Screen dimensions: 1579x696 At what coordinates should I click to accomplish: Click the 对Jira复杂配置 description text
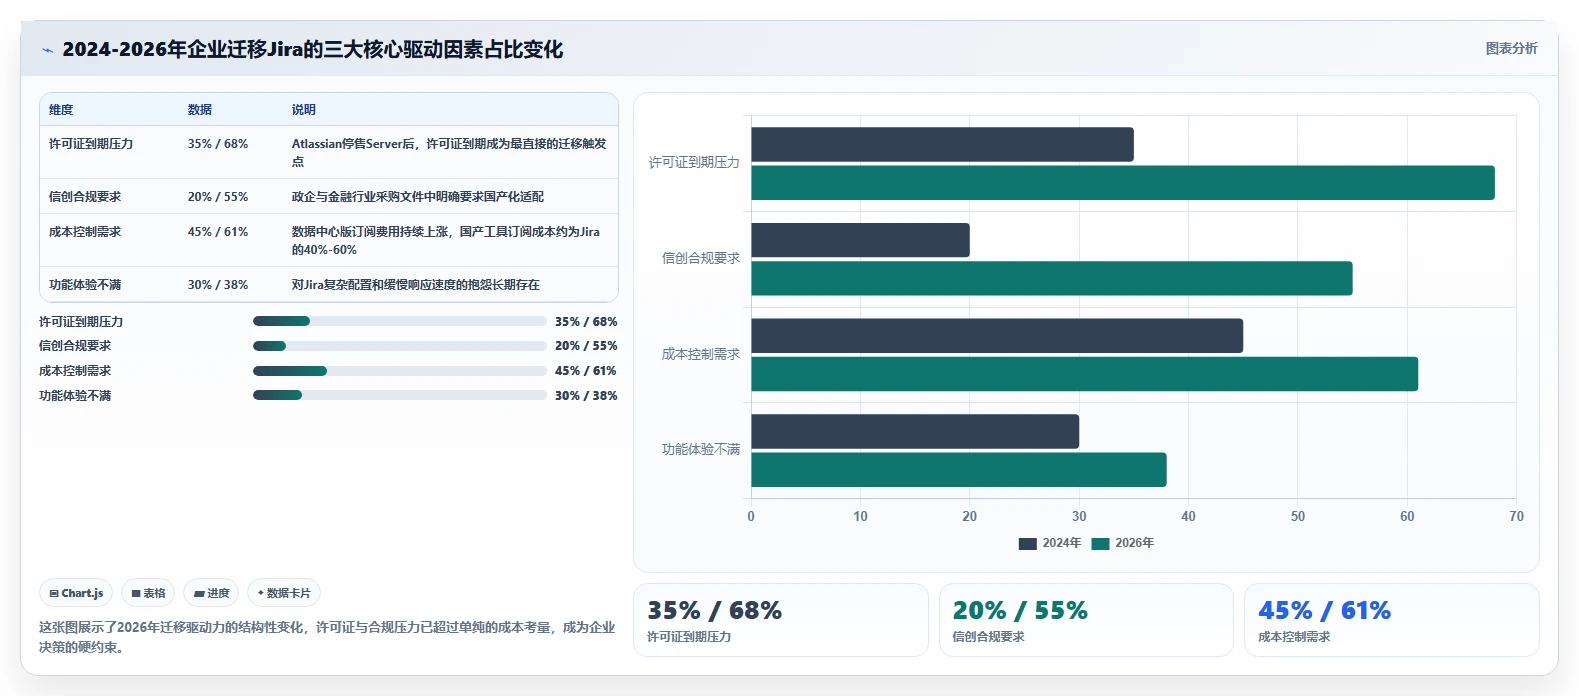click(416, 285)
